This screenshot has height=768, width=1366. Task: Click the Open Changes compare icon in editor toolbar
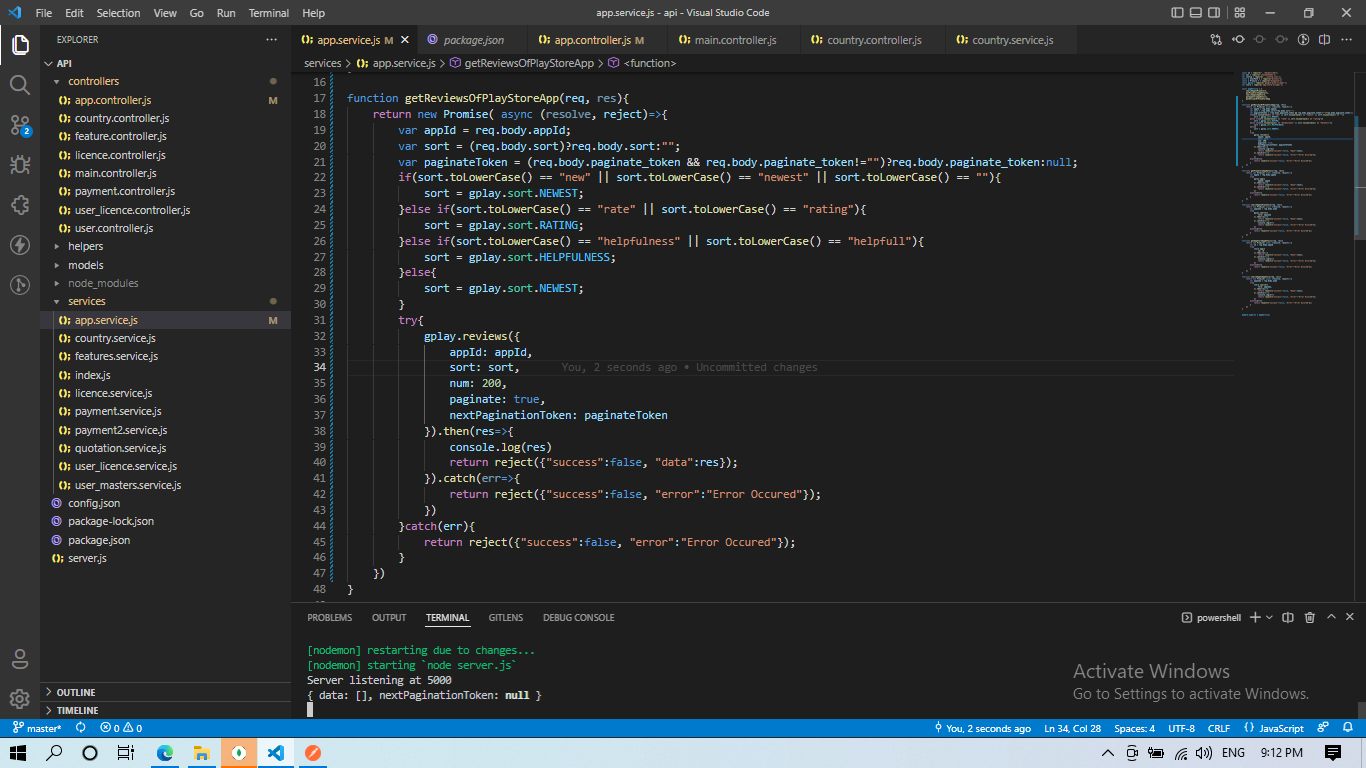tap(1216, 40)
